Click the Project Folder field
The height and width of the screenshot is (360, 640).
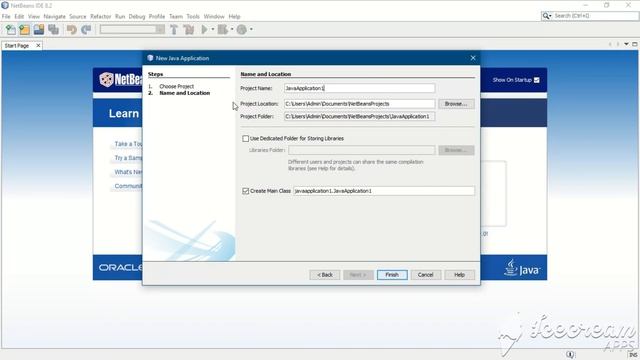(360, 116)
